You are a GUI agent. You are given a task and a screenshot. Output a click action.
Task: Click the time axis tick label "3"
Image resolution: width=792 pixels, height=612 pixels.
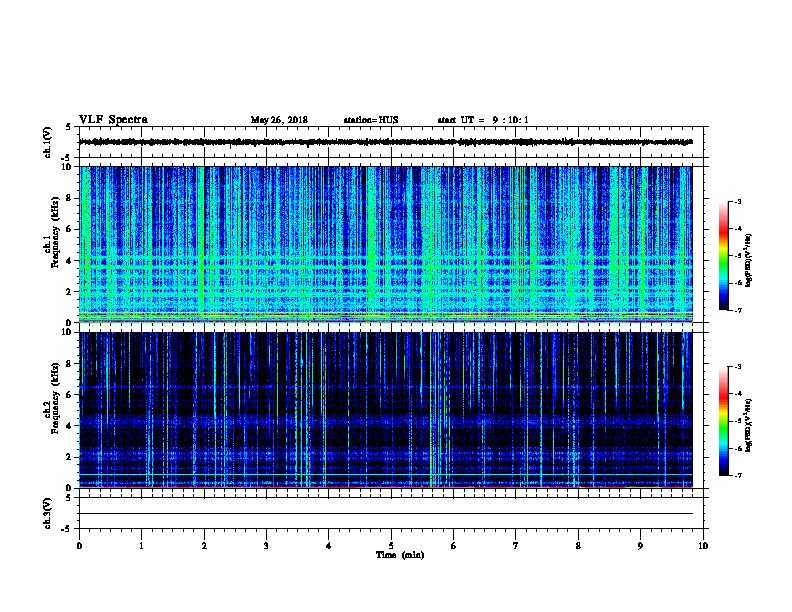coord(266,546)
